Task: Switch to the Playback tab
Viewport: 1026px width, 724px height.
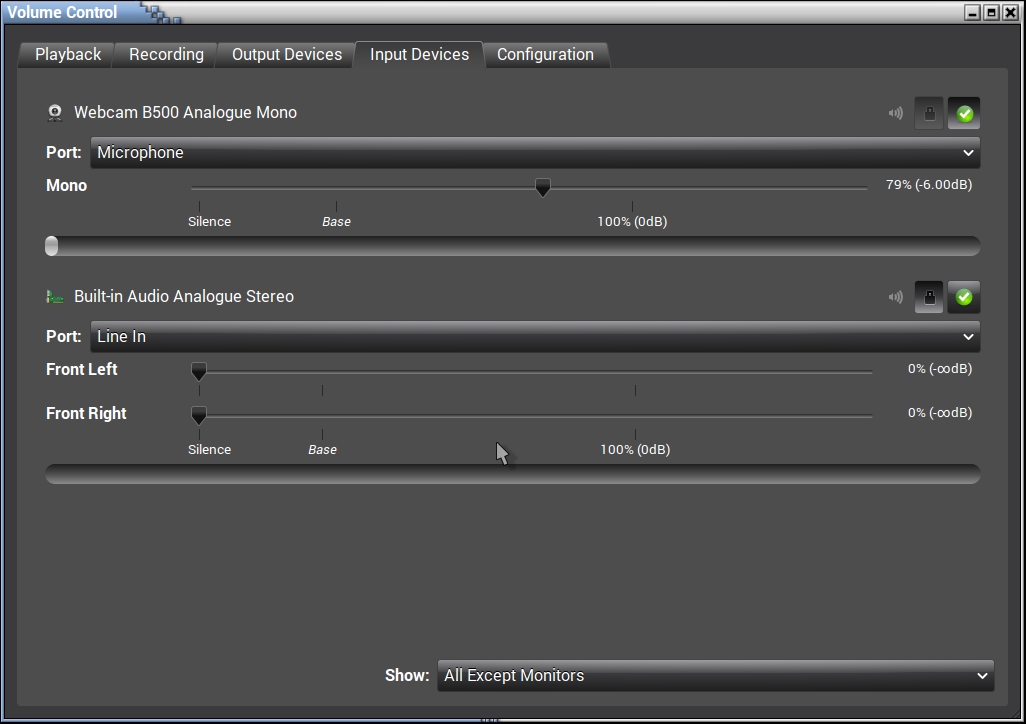Action: point(68,55)
